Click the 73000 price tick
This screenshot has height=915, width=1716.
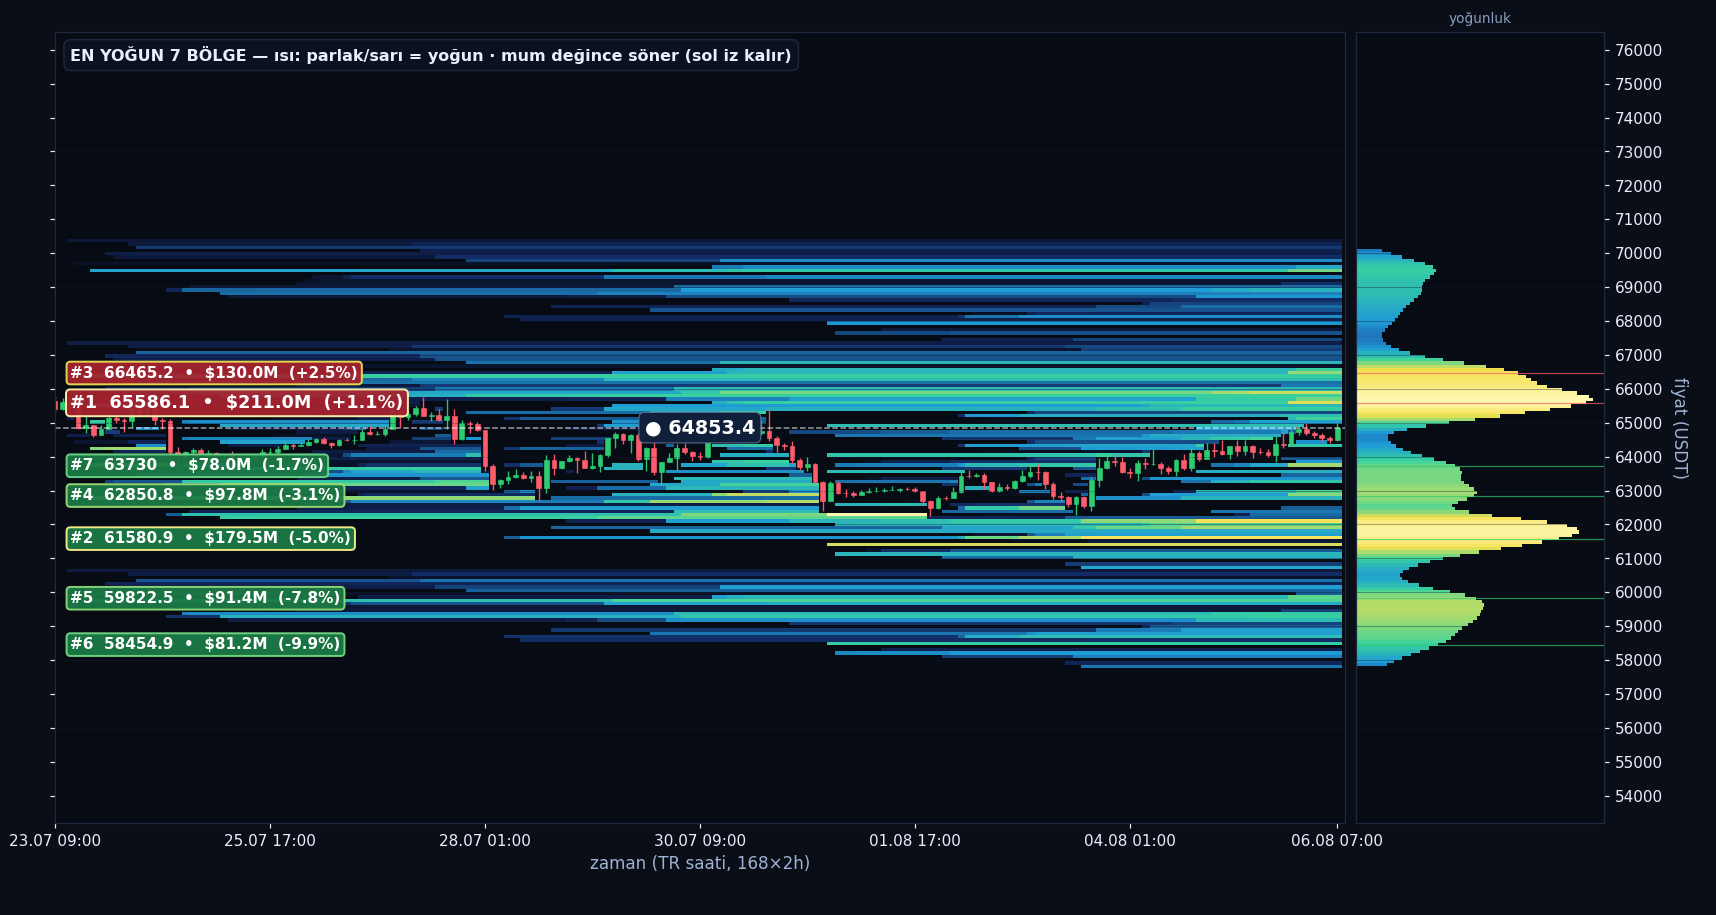pyautogui.click(x=1639, y=152)
